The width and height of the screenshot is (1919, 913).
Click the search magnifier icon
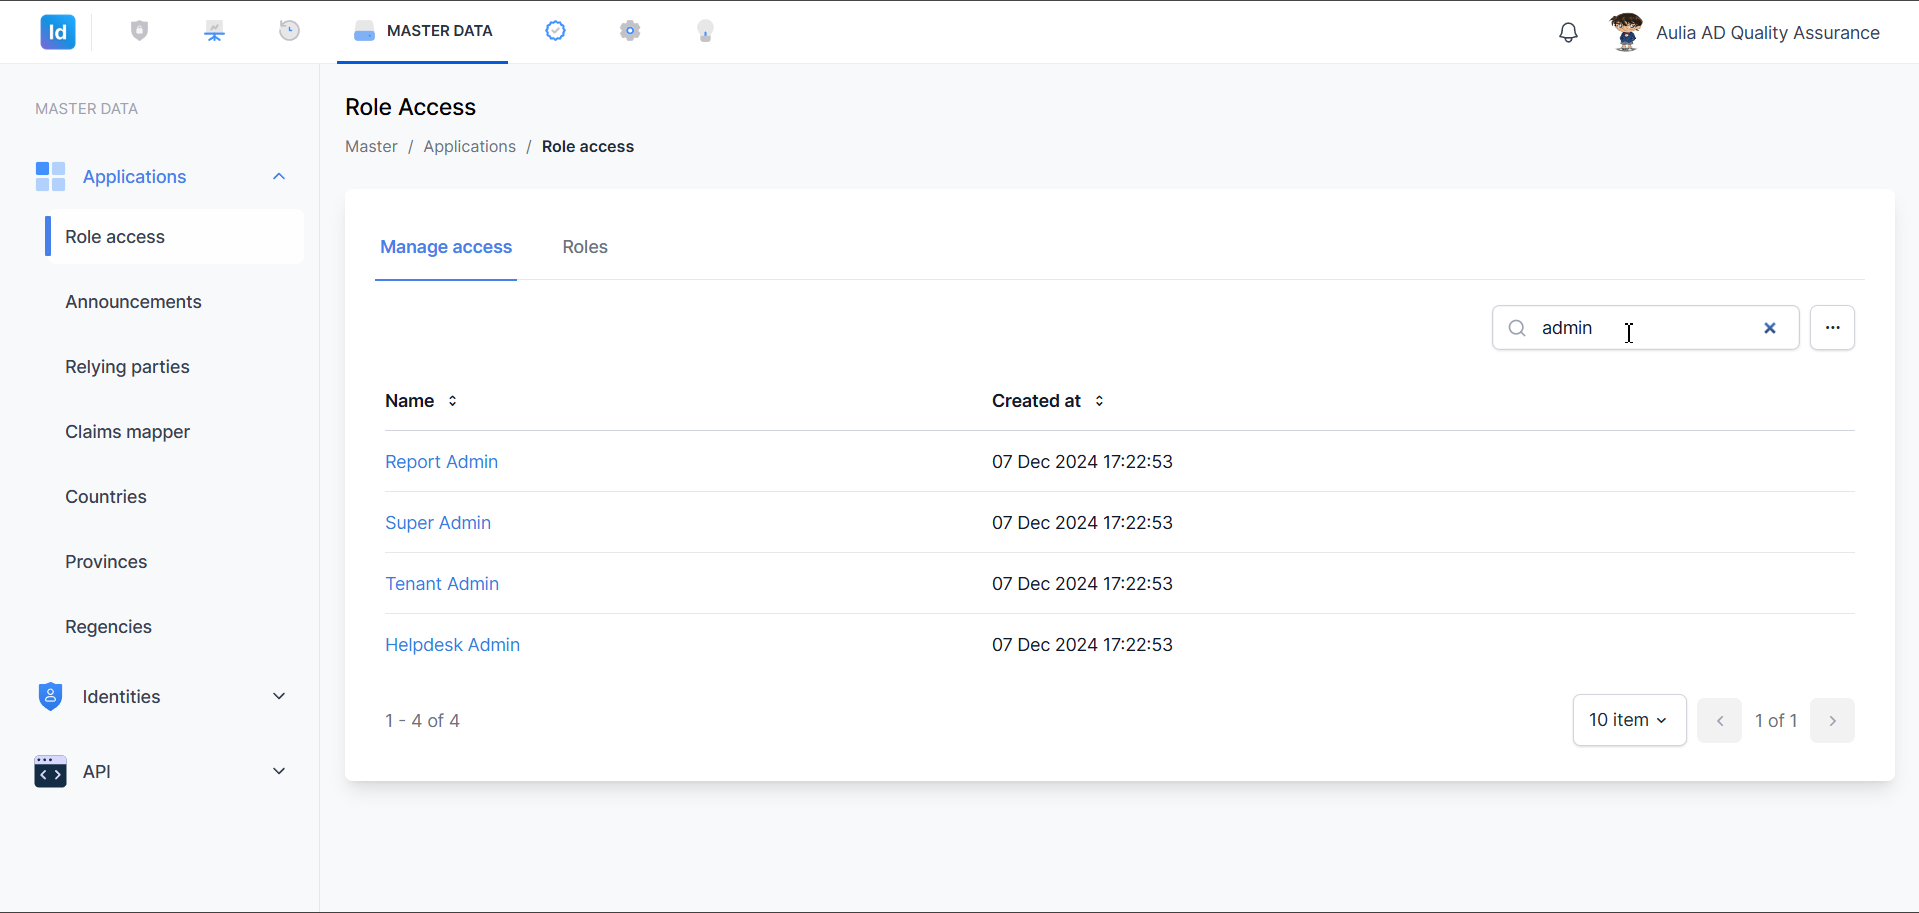1517,328
